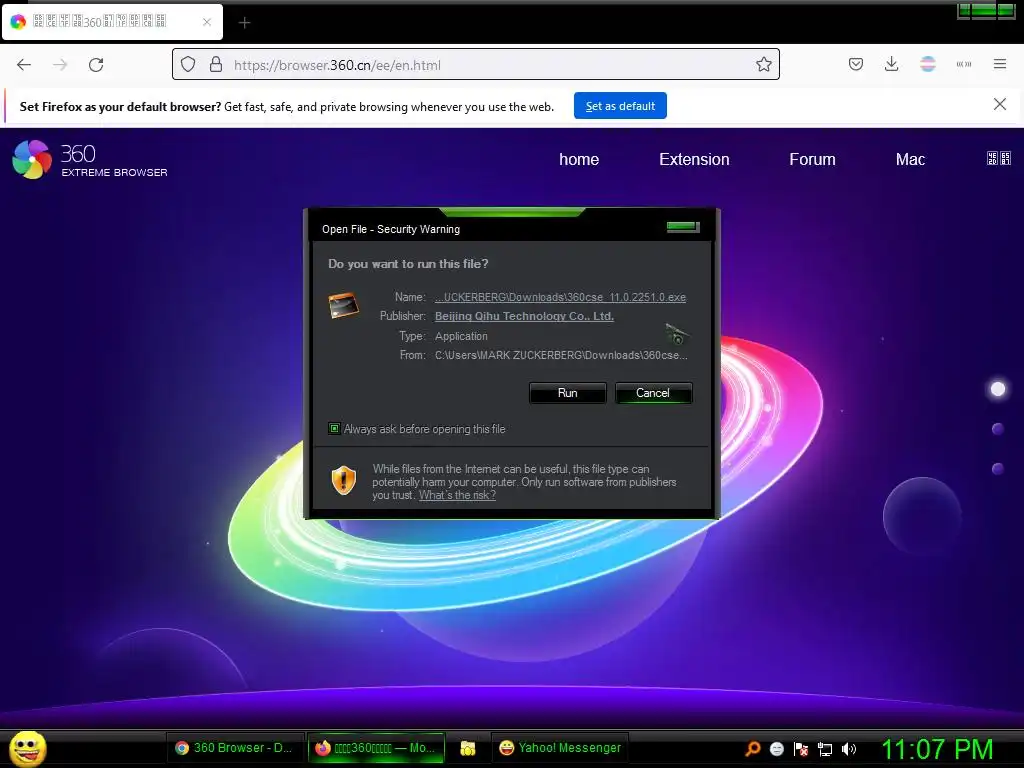Click the flag action center tray icon

(x=801, y=749)
